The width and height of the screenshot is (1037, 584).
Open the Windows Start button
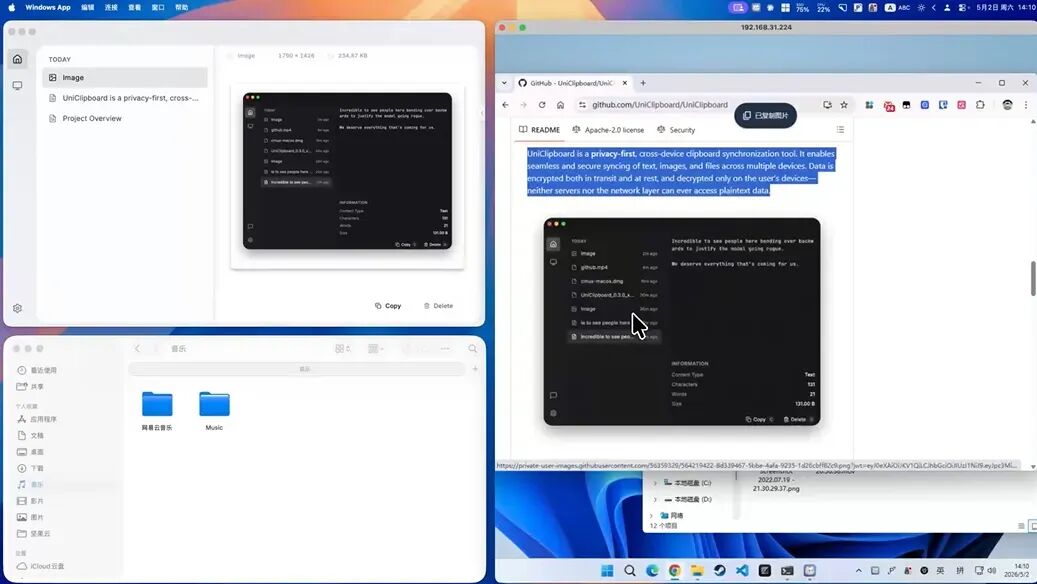point(607,570)
